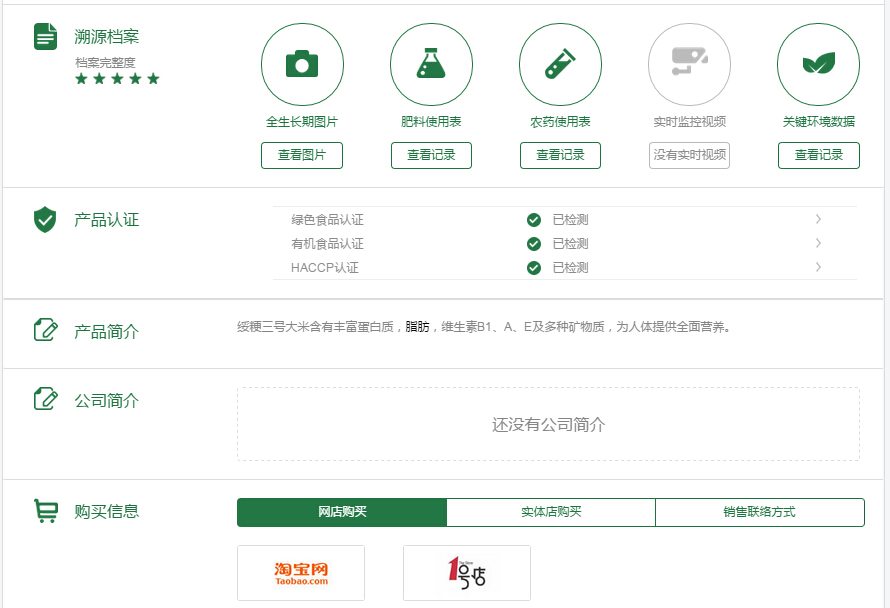Open the Taobao.com store thumbnail
Screen dimensions: 890x608
[x=301, y=573]
